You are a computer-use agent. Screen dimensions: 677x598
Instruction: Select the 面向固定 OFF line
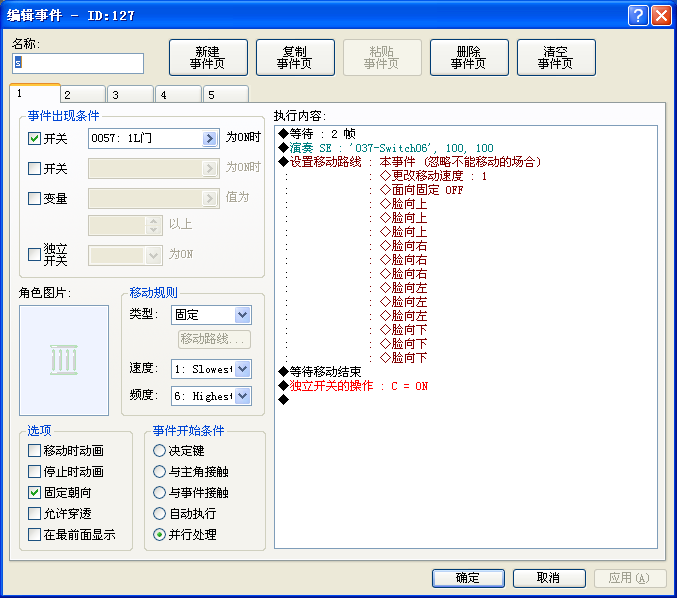tap(421, 190)
